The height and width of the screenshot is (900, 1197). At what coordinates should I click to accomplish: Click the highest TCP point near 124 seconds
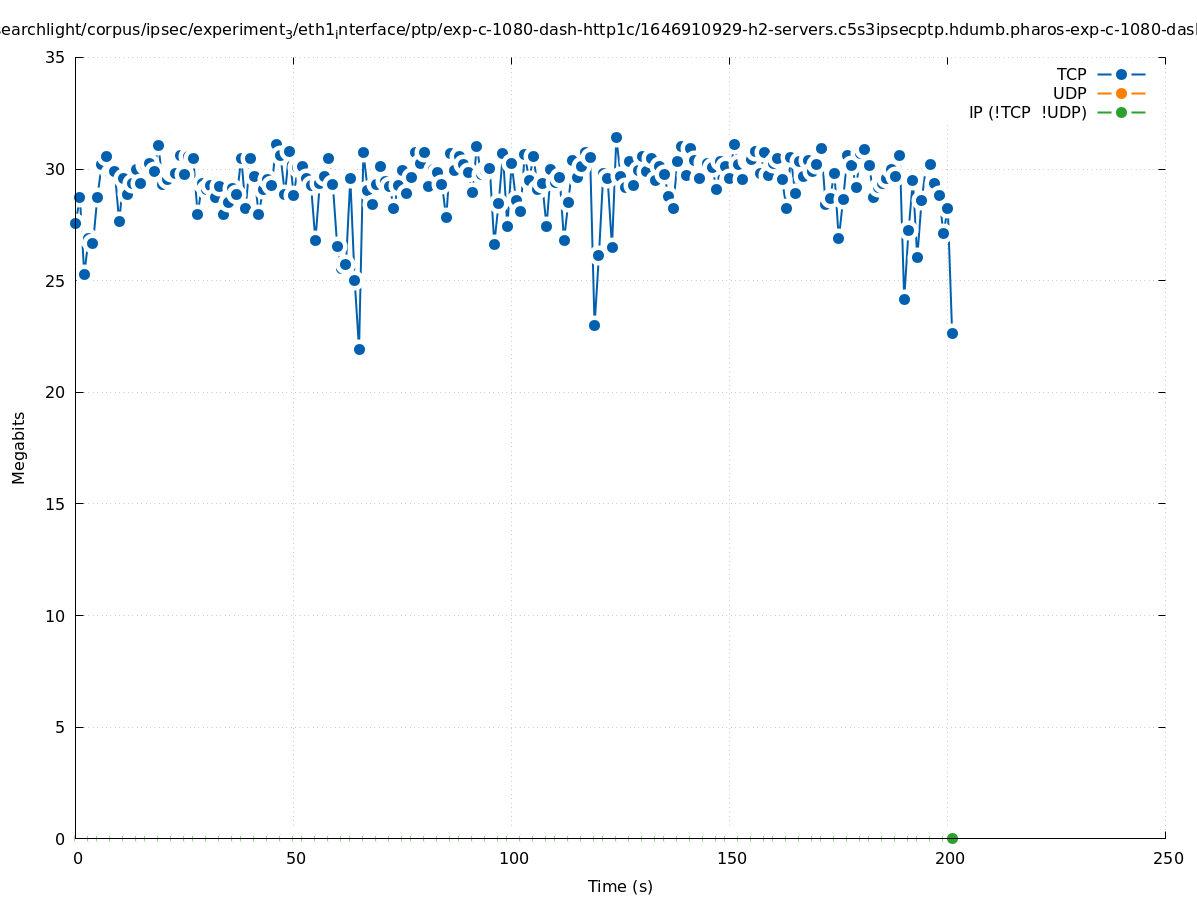(616, 137)
